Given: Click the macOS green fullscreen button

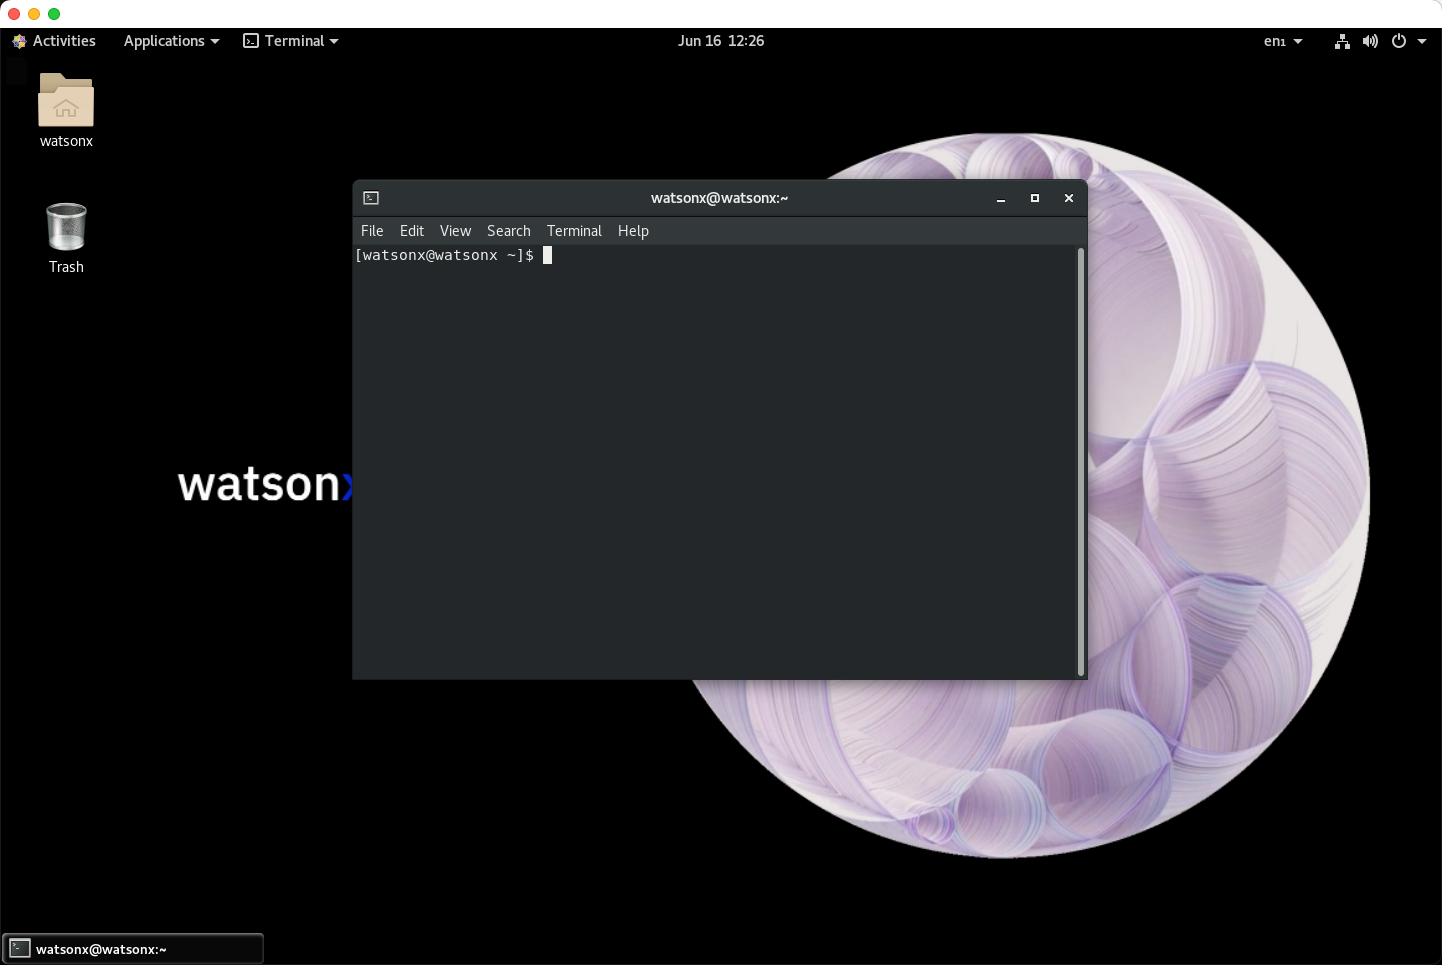Looking at the screenshot, I should click(54, 14).
